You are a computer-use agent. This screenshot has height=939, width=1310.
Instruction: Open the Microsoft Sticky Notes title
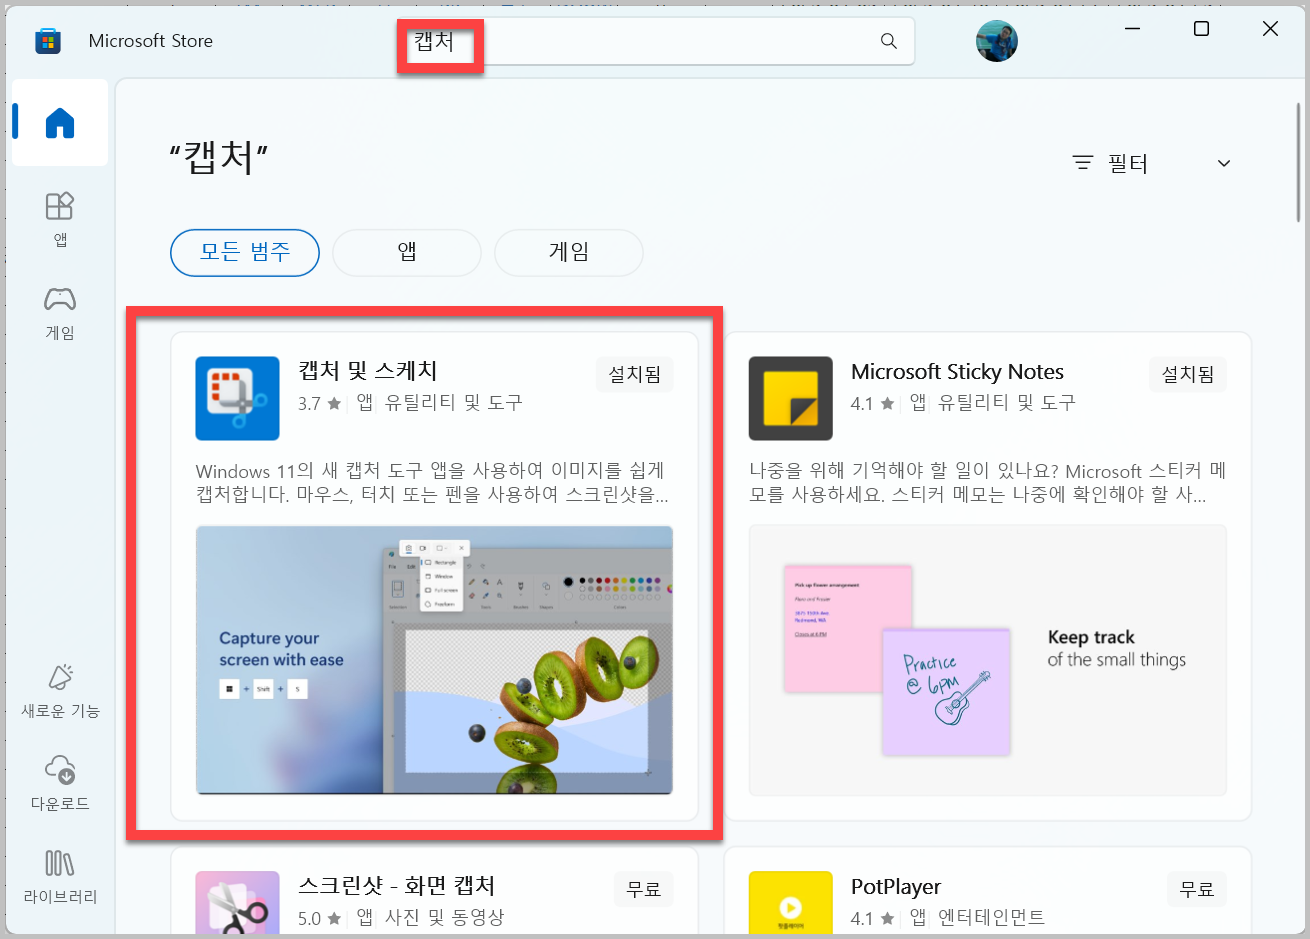[x=957, y=372]
